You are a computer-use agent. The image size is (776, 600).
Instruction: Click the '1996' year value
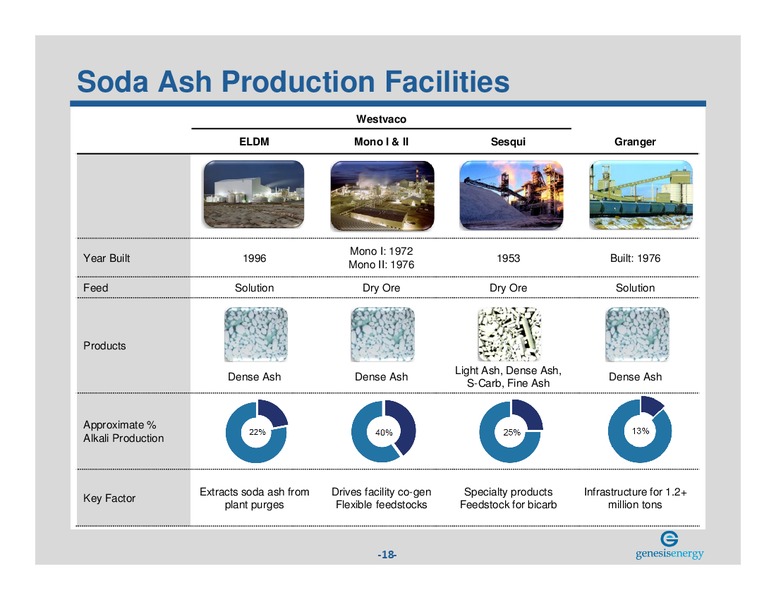point(254,258)
